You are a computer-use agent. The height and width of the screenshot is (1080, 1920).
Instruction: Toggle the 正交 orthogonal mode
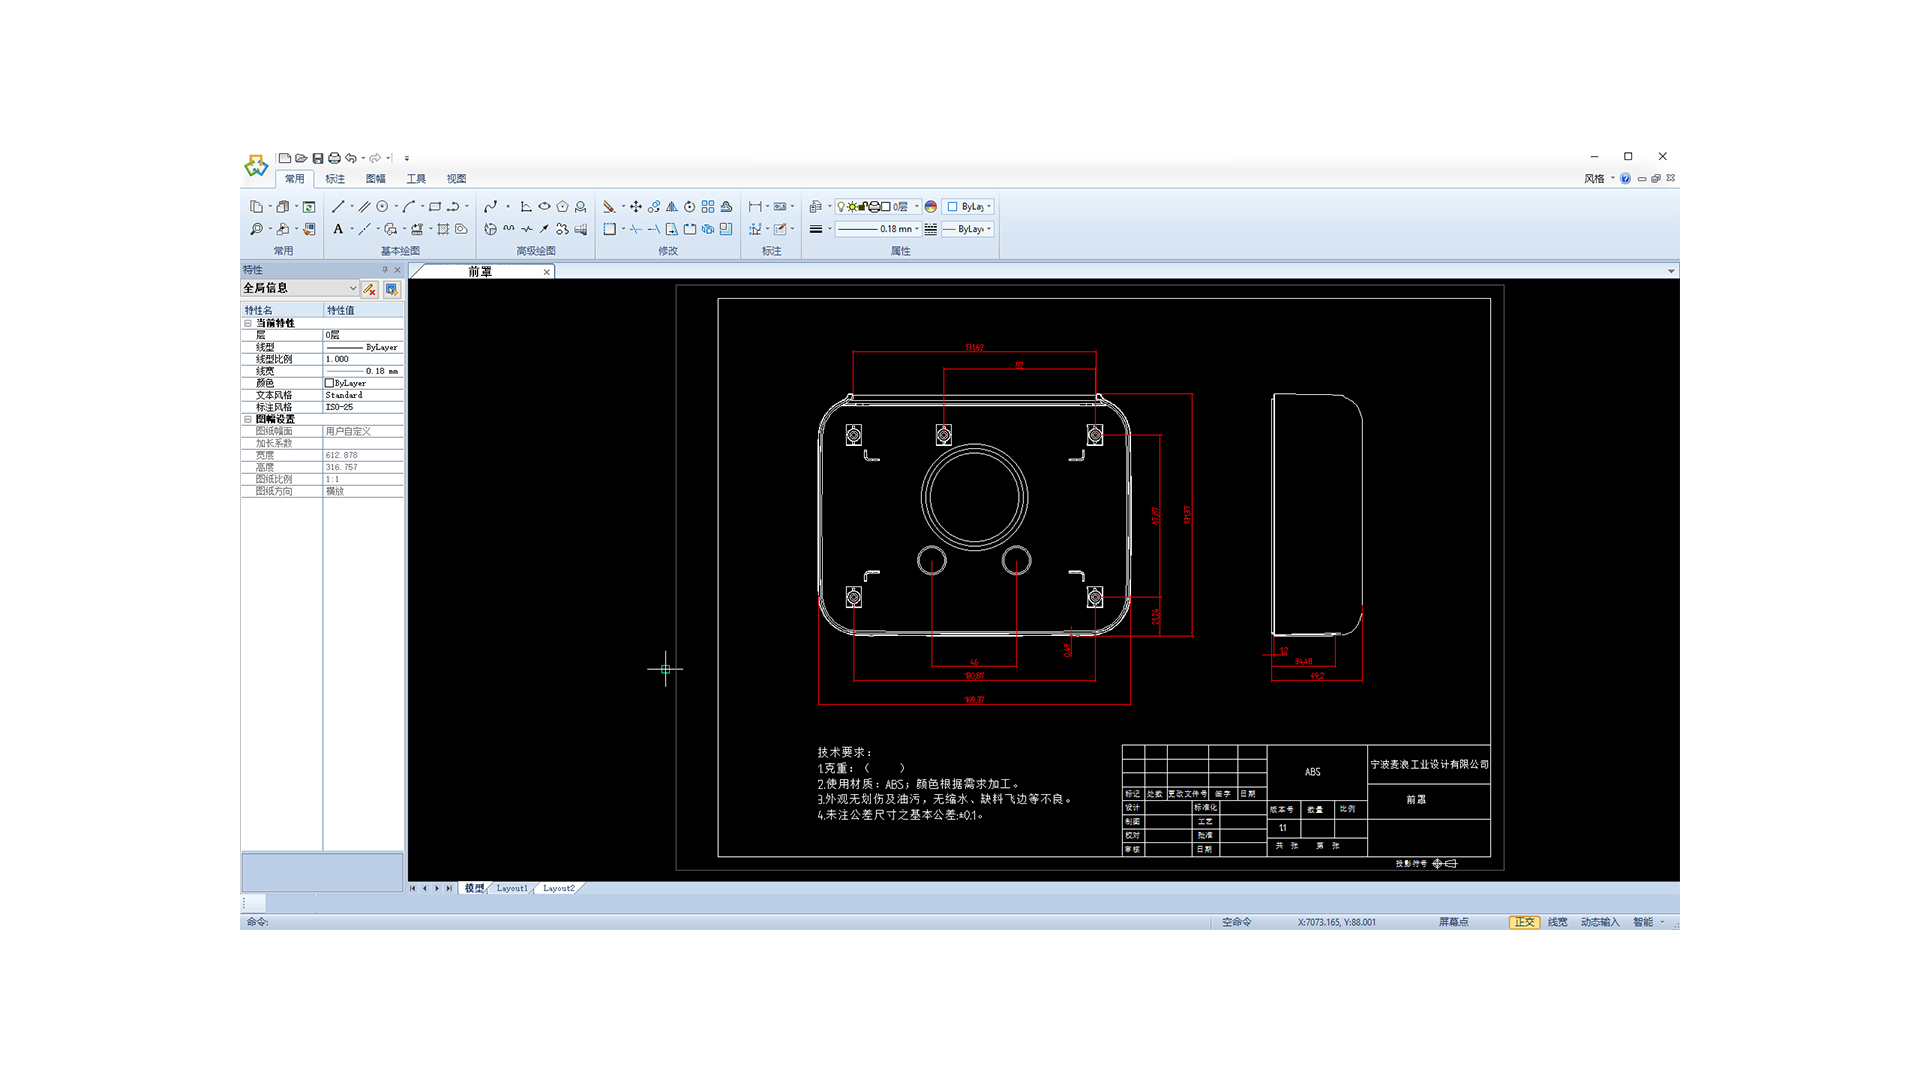coord(1524,922)
